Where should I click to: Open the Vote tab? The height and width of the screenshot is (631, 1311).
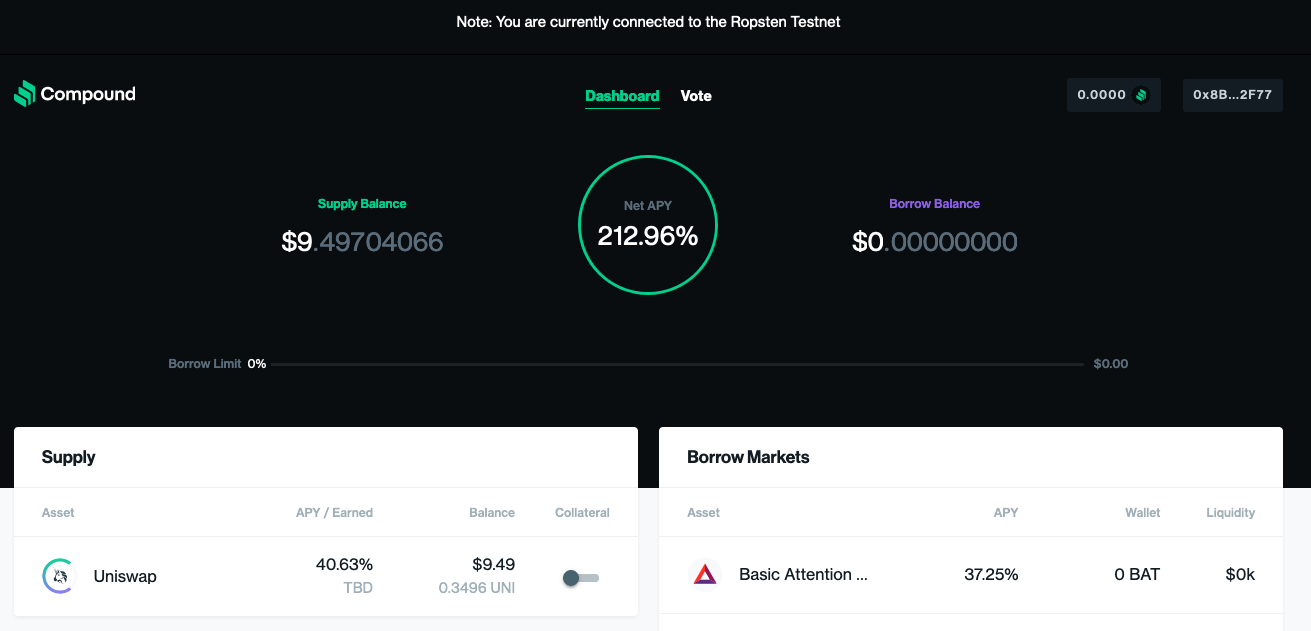(x=696, y=96)
